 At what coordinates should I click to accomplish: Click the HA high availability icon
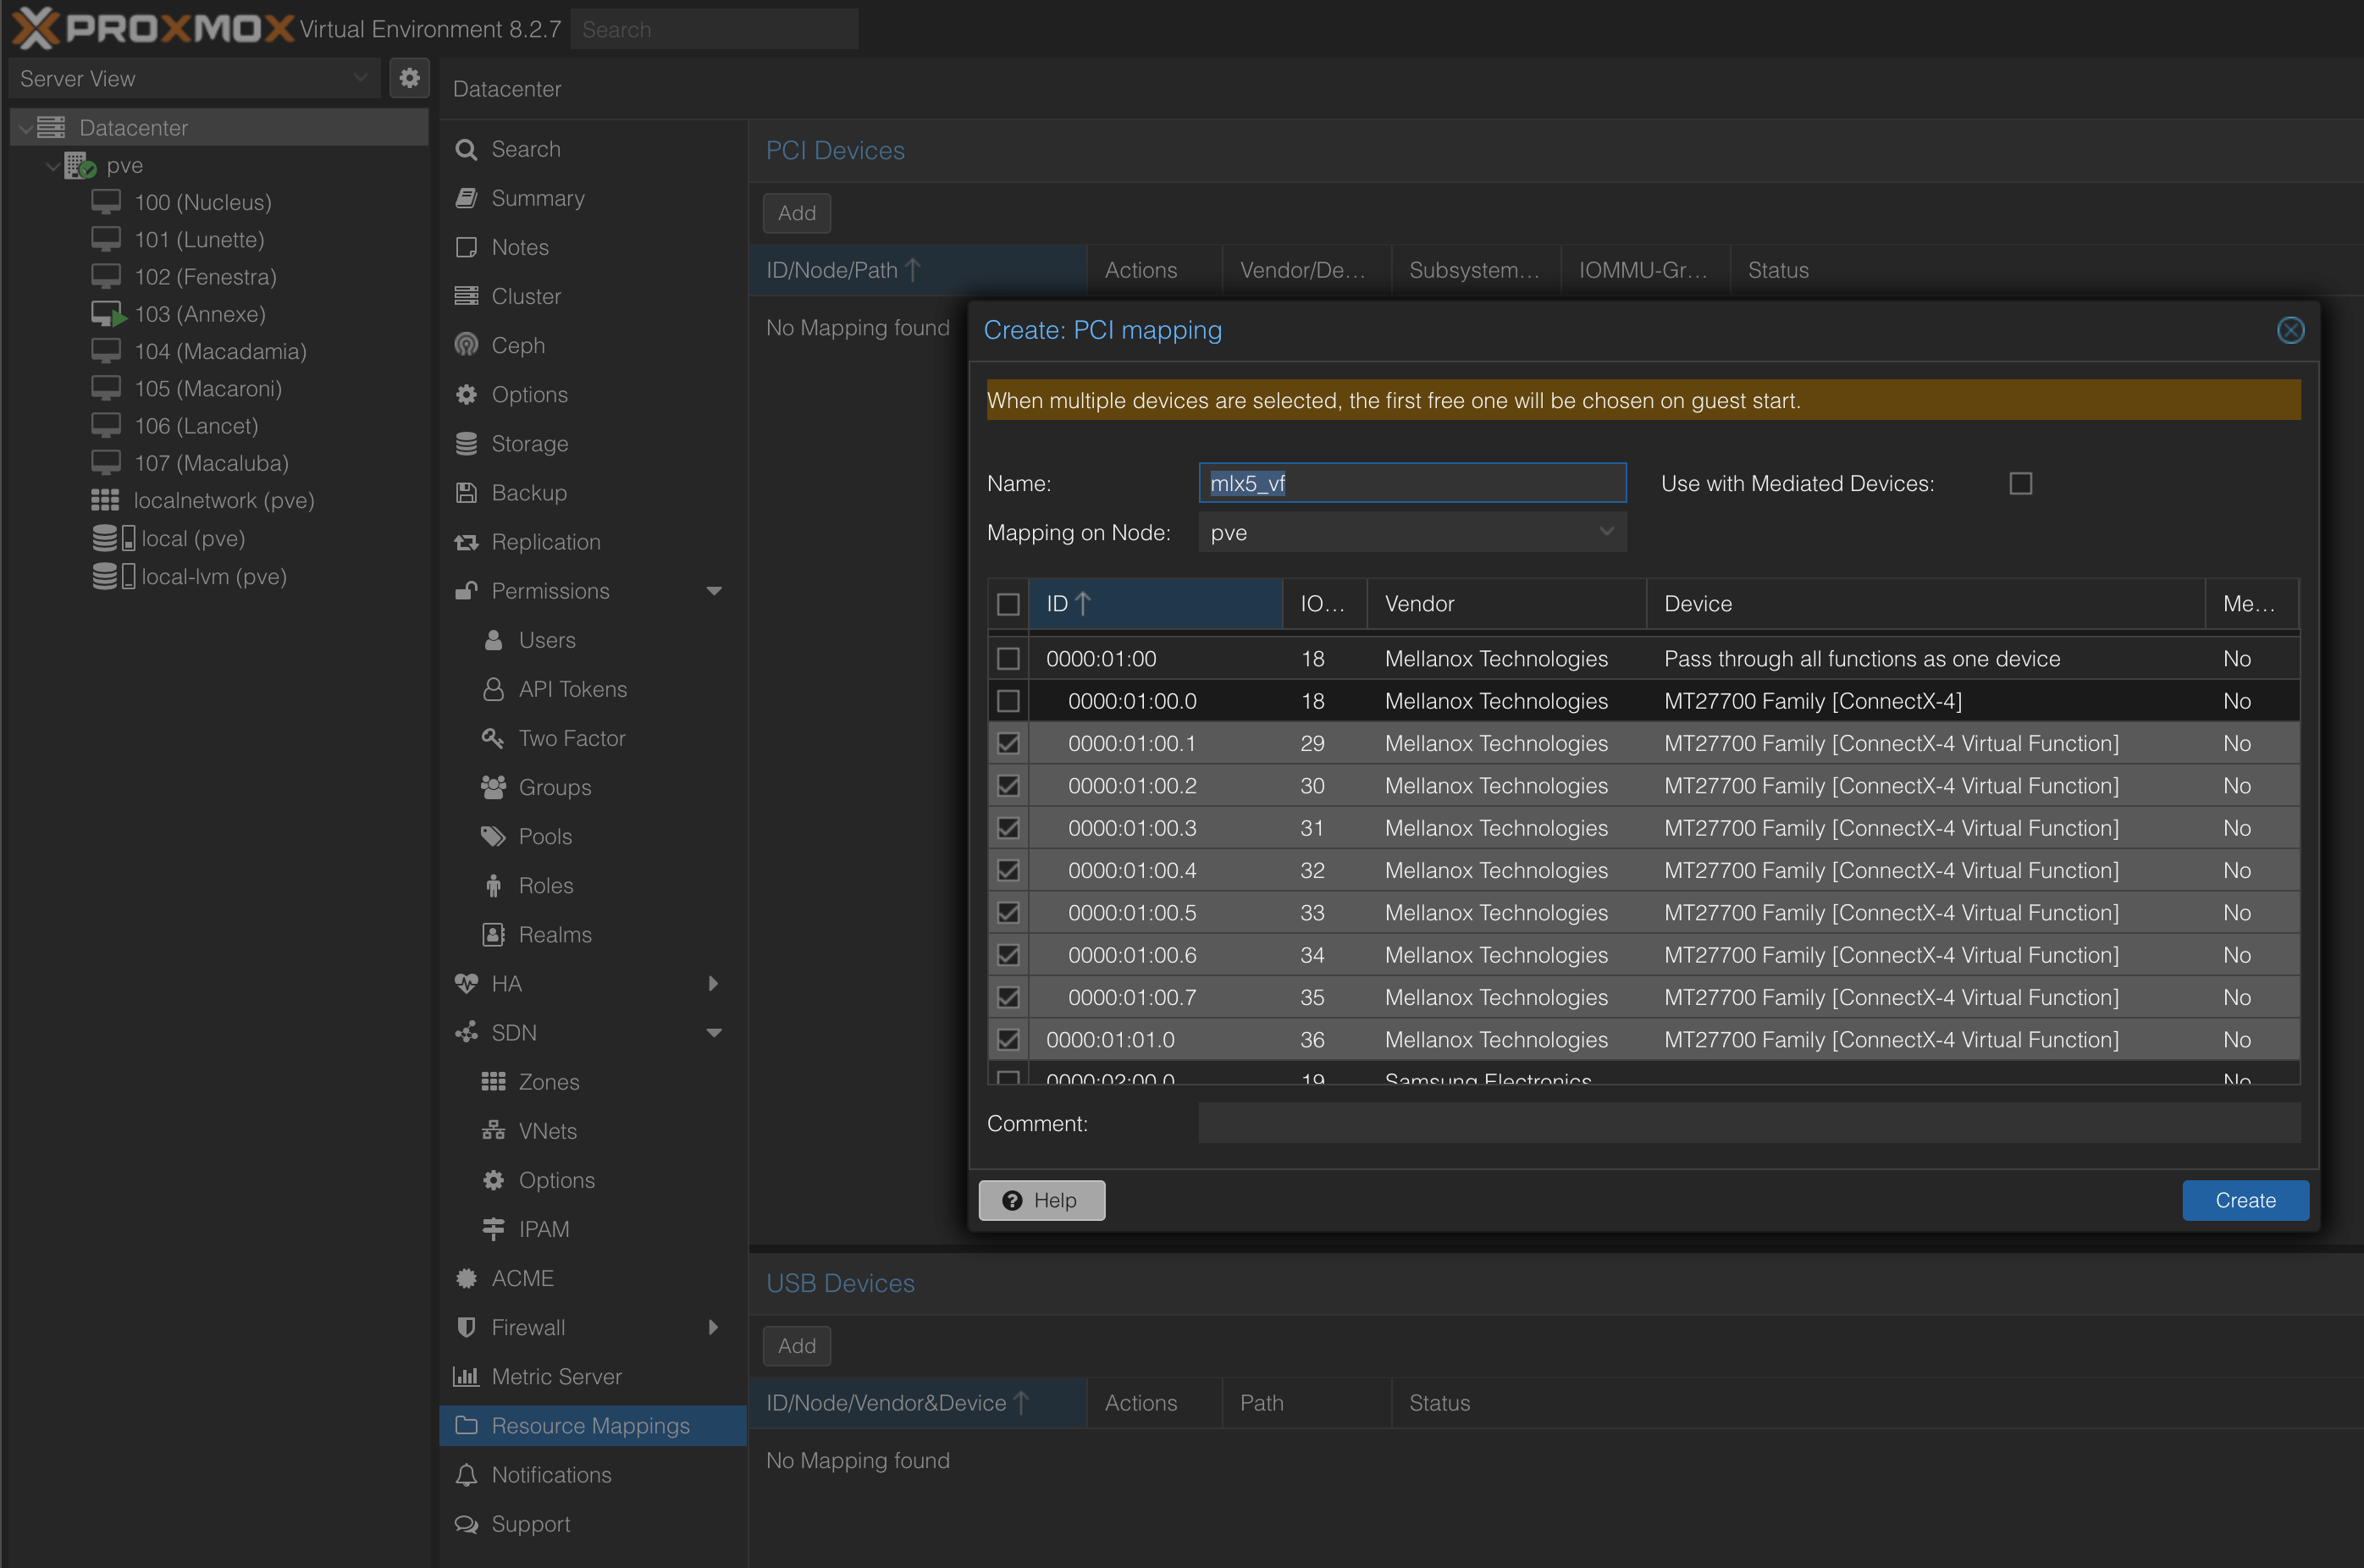(466, 984)
